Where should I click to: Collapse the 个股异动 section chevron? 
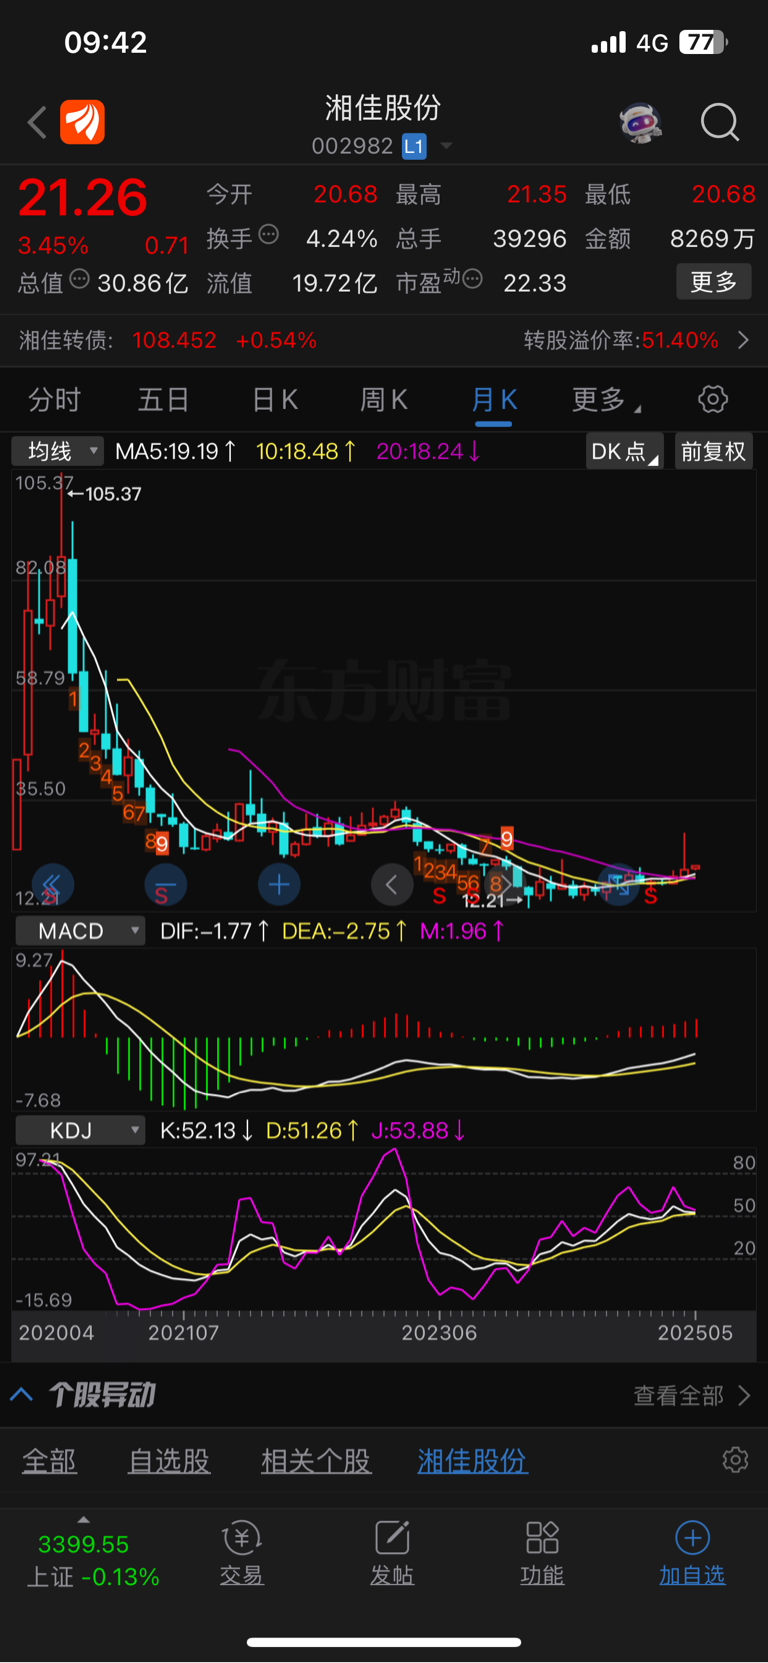pyautogui.click(x=22, y=1394)
